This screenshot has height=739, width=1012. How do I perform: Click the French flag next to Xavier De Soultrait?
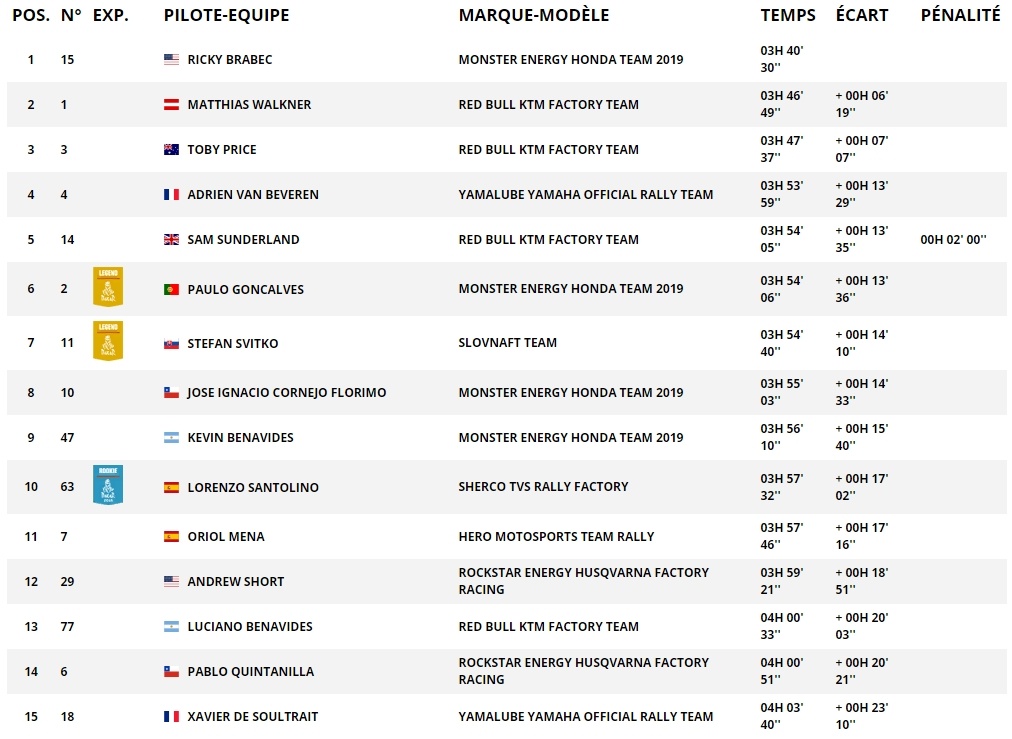[171, 716]
